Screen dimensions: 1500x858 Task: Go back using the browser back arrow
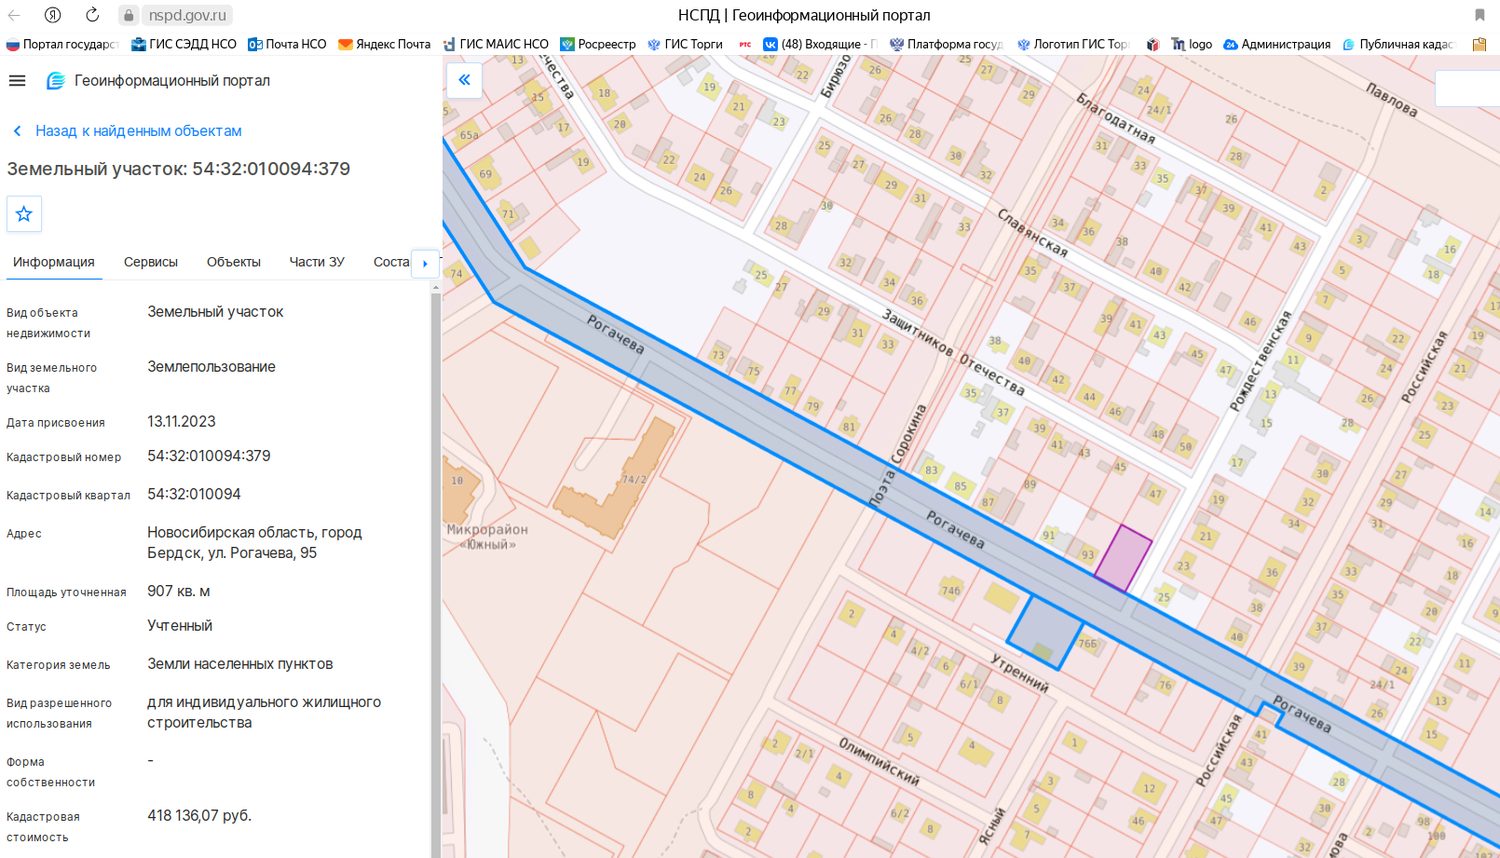click(15, 15)
